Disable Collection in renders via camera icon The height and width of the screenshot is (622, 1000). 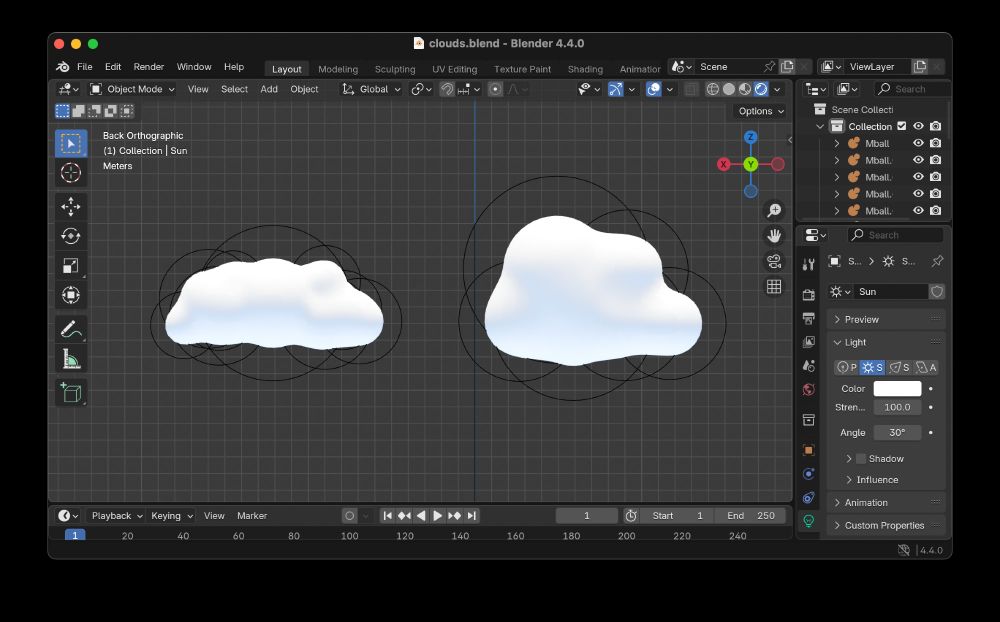(936, 126)
